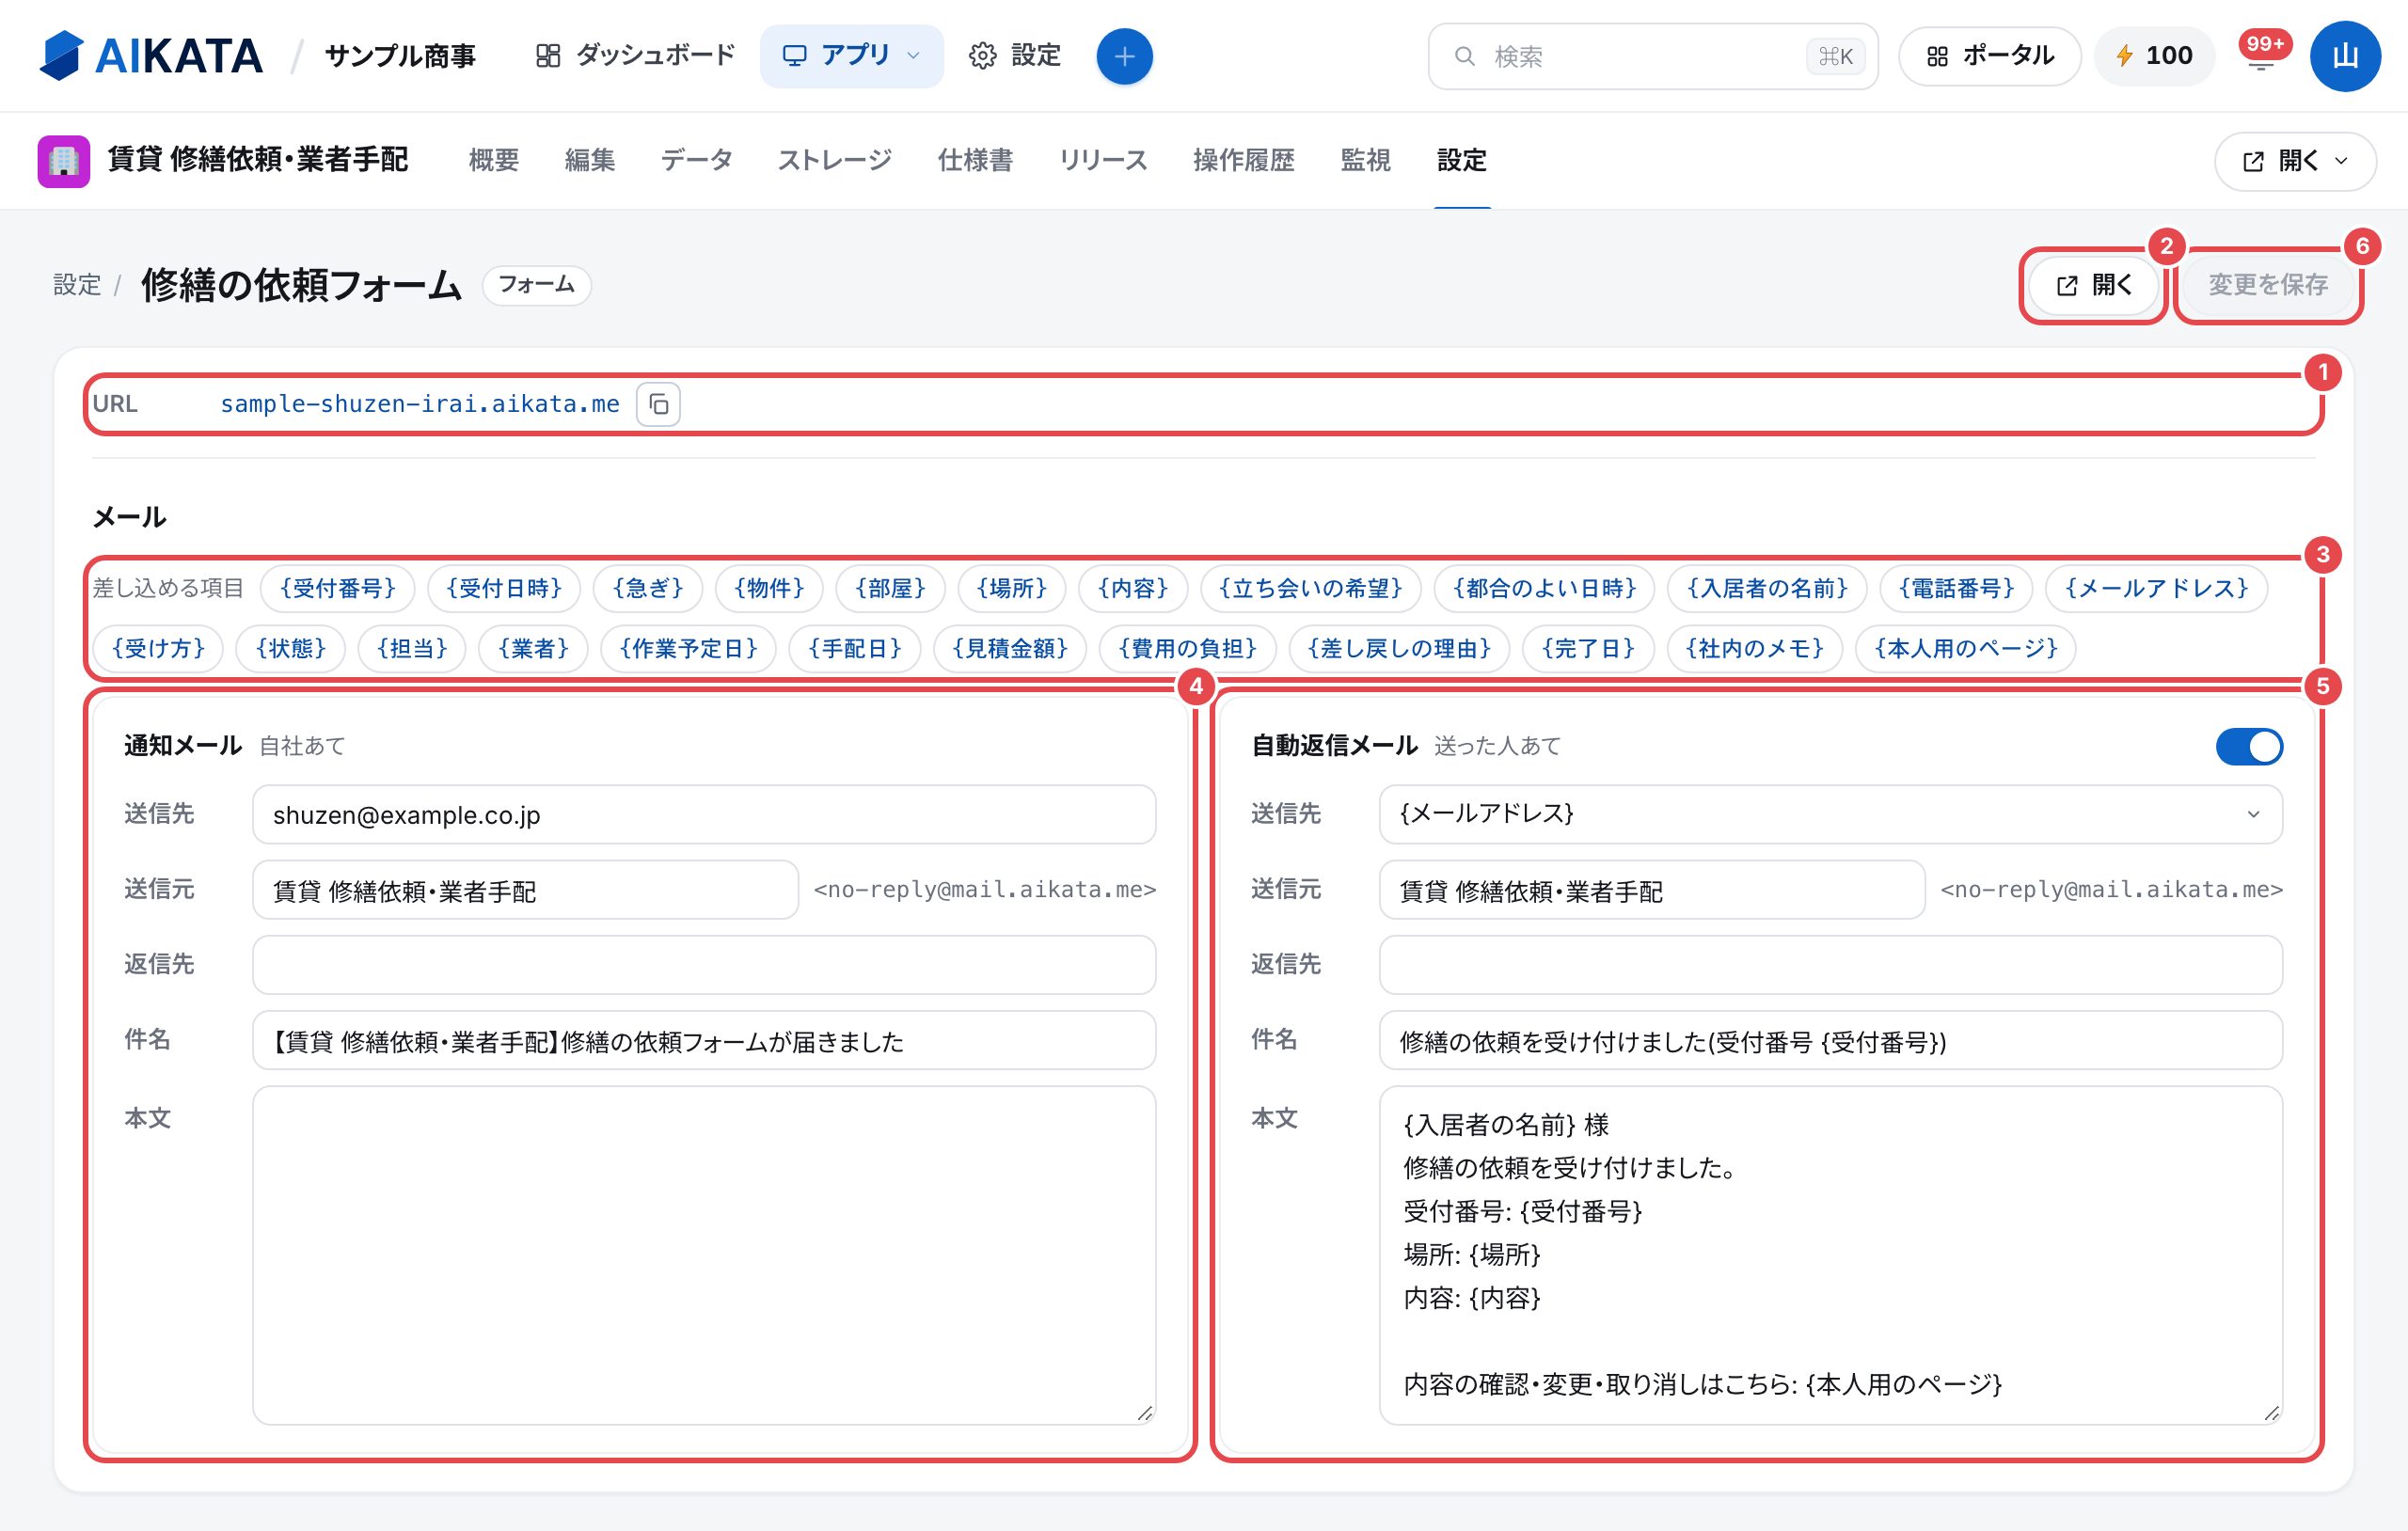Viewport: 2408px width, 1531px height.
Task: Switch to the リリース tab
Action: (1103, 161)
